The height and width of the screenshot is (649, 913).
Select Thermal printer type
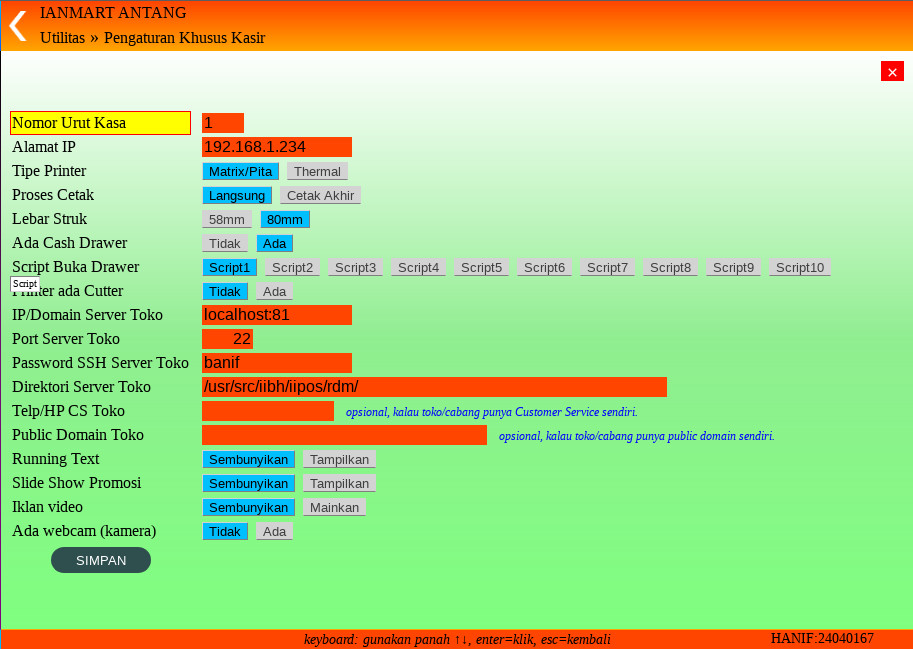[x=317, y=171]
